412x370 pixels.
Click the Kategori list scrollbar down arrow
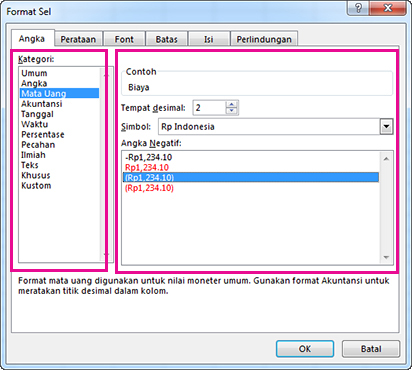pos(106,254)
